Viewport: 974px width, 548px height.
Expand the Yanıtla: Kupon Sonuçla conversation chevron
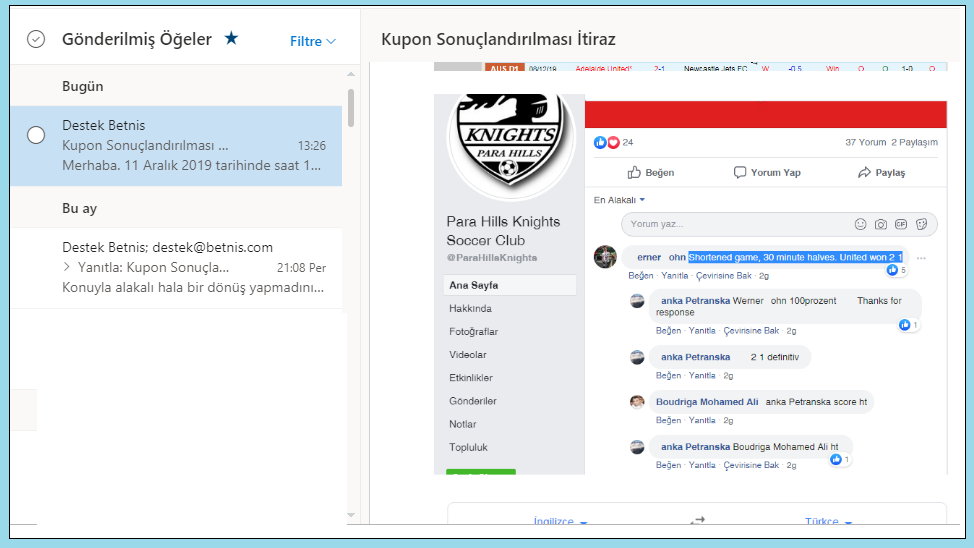(x=67, y=267)
